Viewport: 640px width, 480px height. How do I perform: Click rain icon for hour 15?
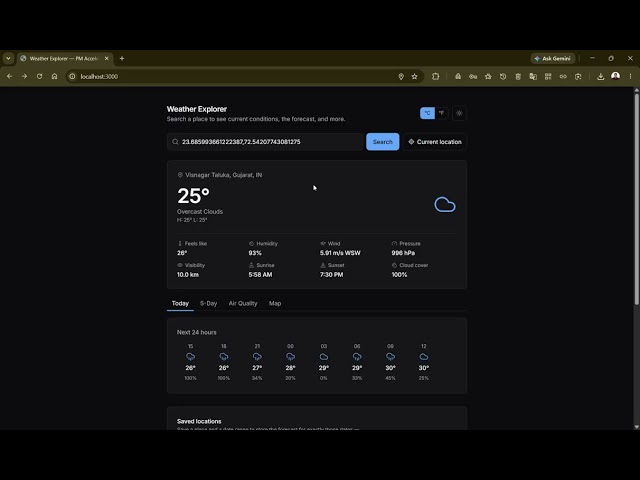pyautogui.click(x=190, y=357)
